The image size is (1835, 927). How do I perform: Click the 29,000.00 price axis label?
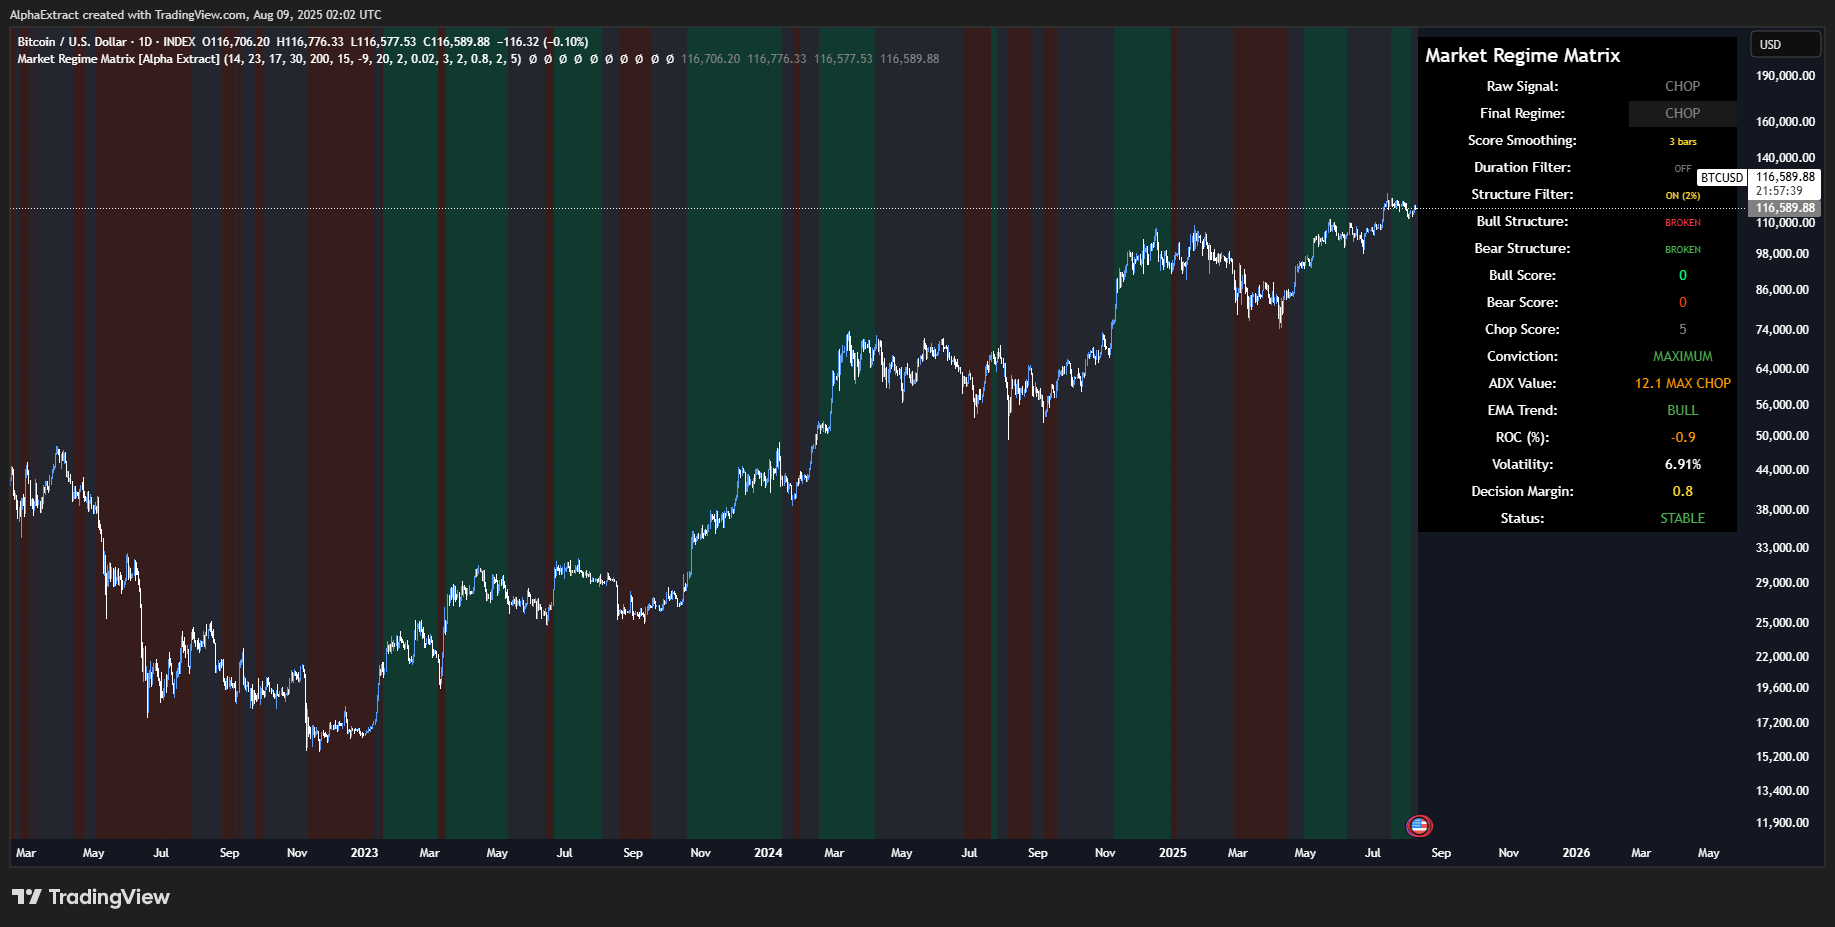click(x=1782, y=583)
